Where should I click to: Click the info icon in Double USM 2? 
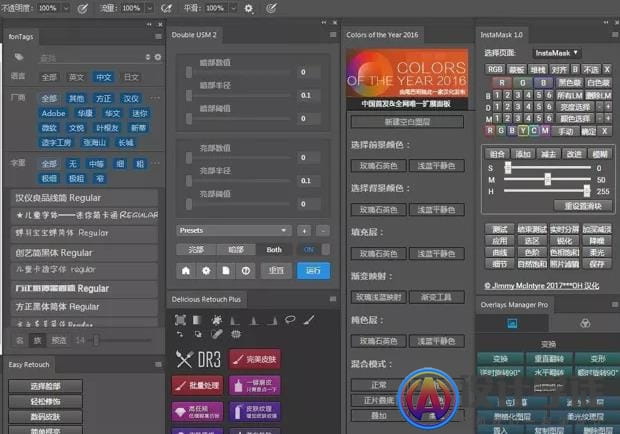click(x=246, y=271)
